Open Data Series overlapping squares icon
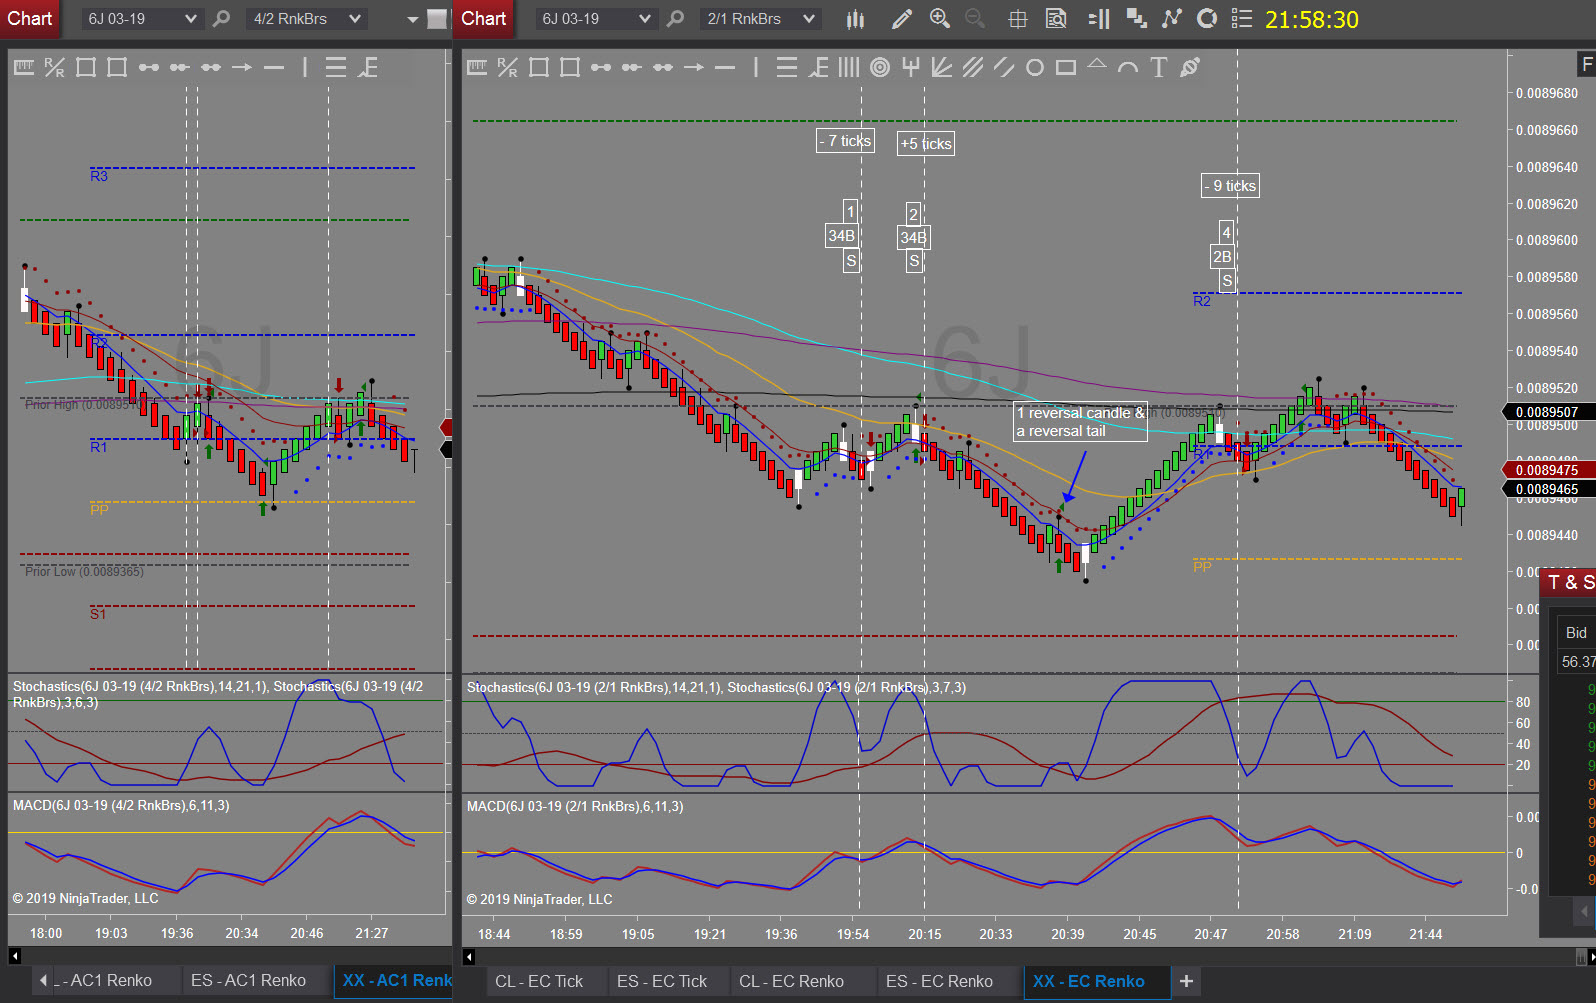The height and width of the screenshot is (1003, 1596). click(x=1136, y=19)
